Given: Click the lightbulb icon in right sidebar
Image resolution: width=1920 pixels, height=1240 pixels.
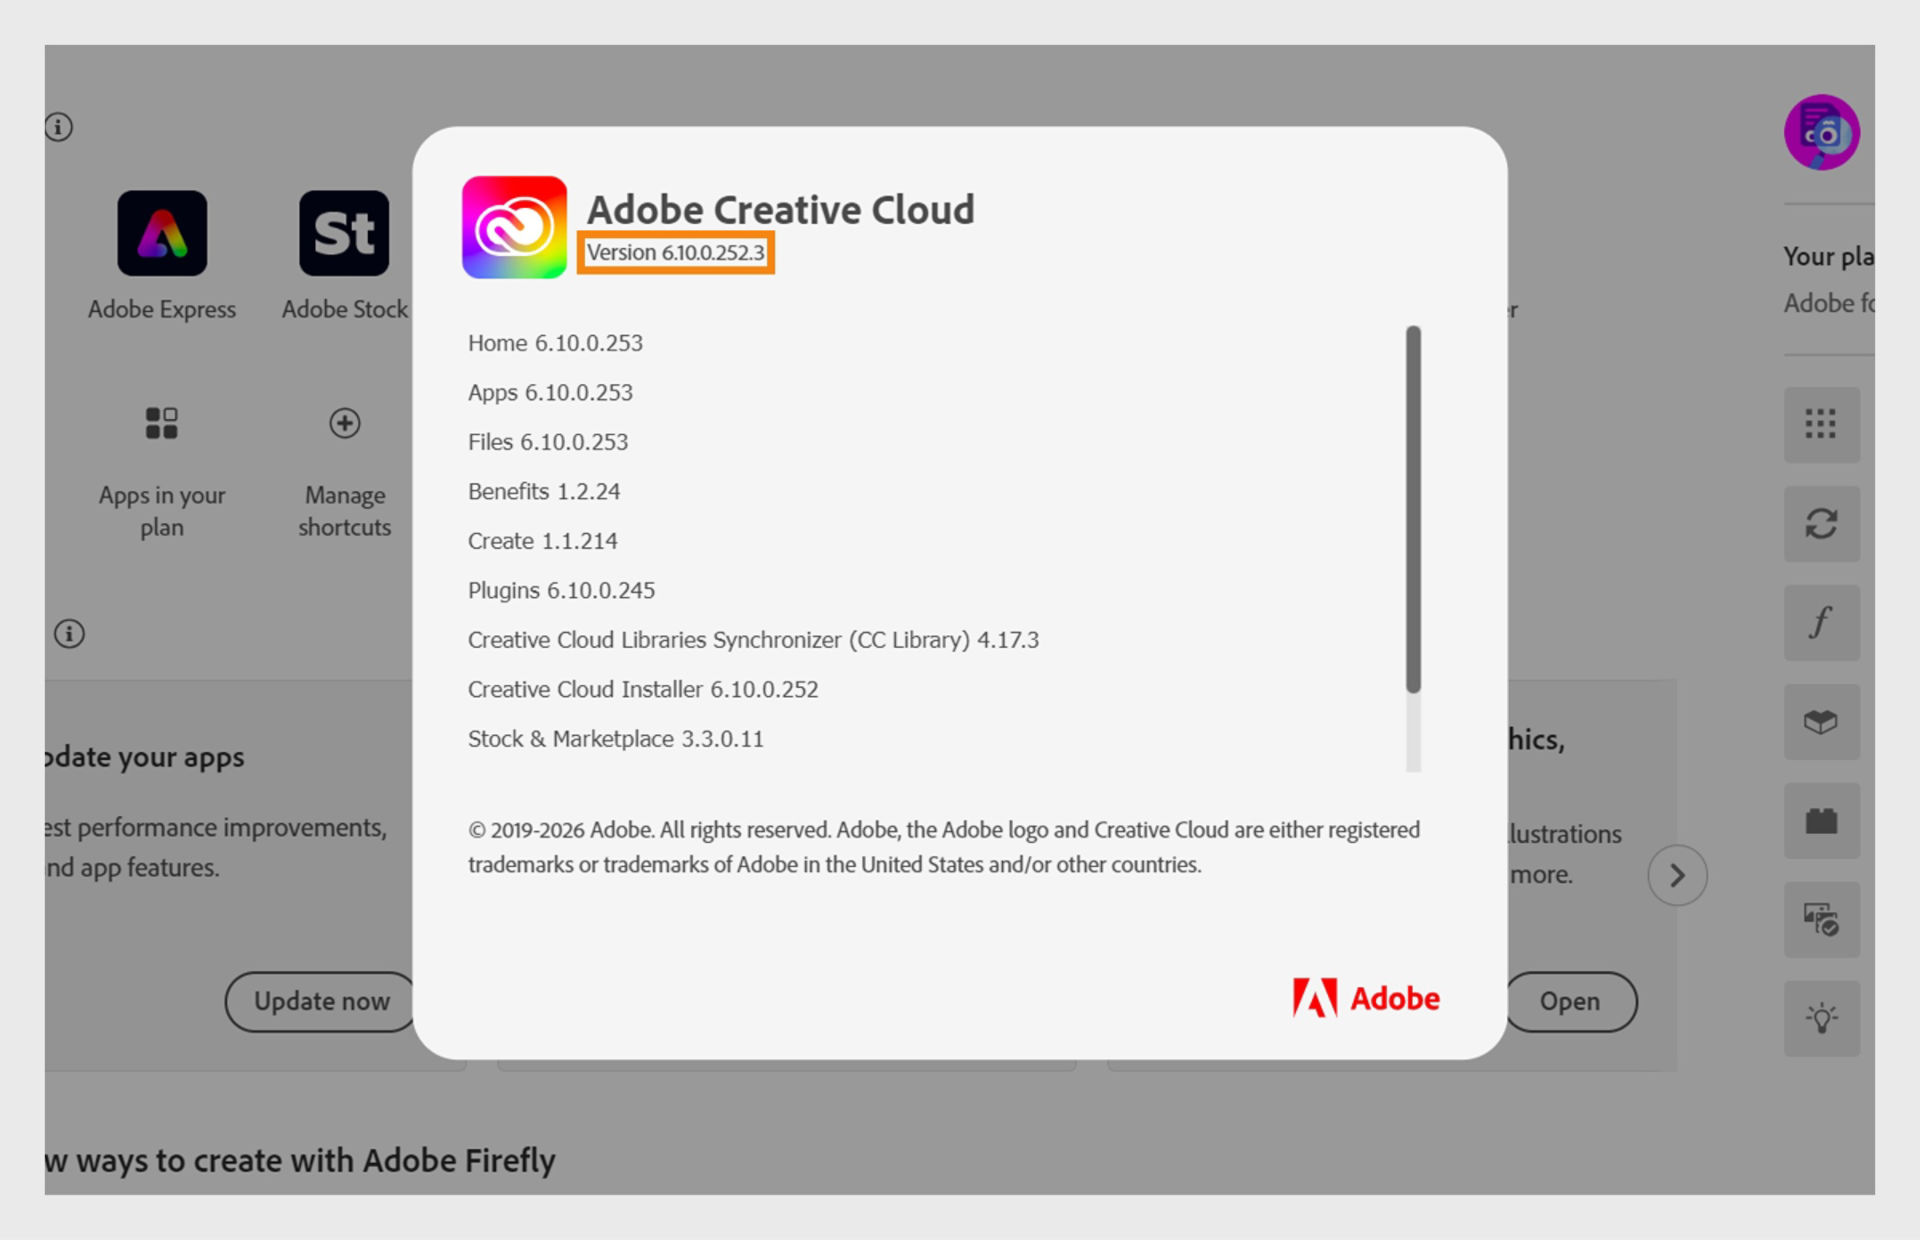Looking at the screenshot, I should pyautogui.click(x=1821, y=1018).
